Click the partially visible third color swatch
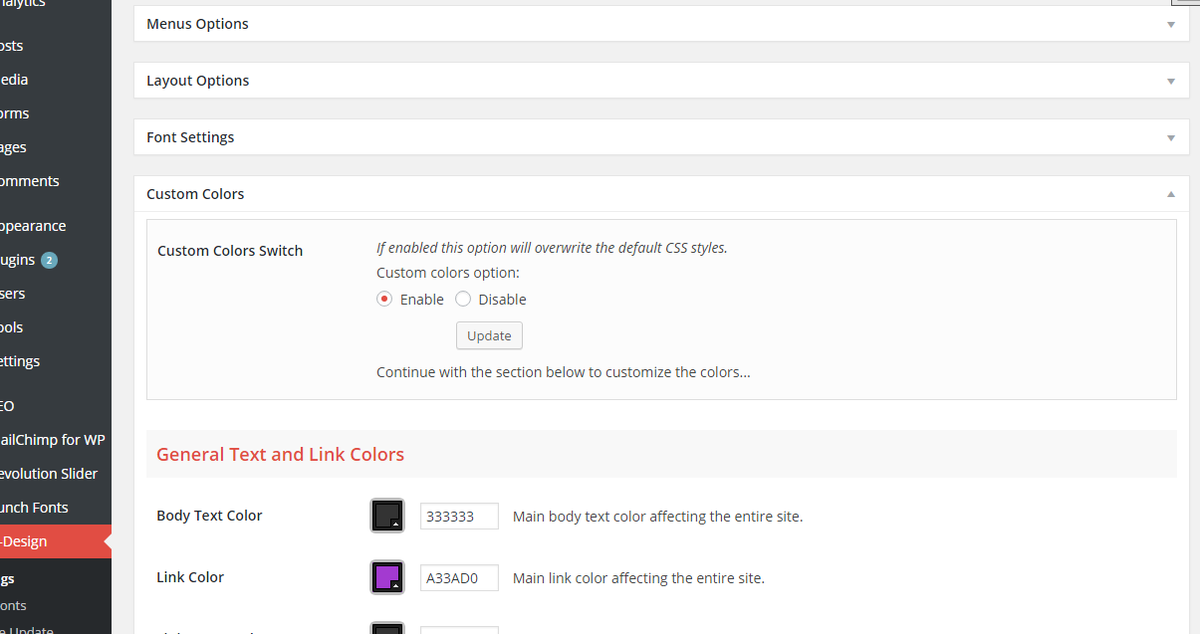 pos(387,629)
